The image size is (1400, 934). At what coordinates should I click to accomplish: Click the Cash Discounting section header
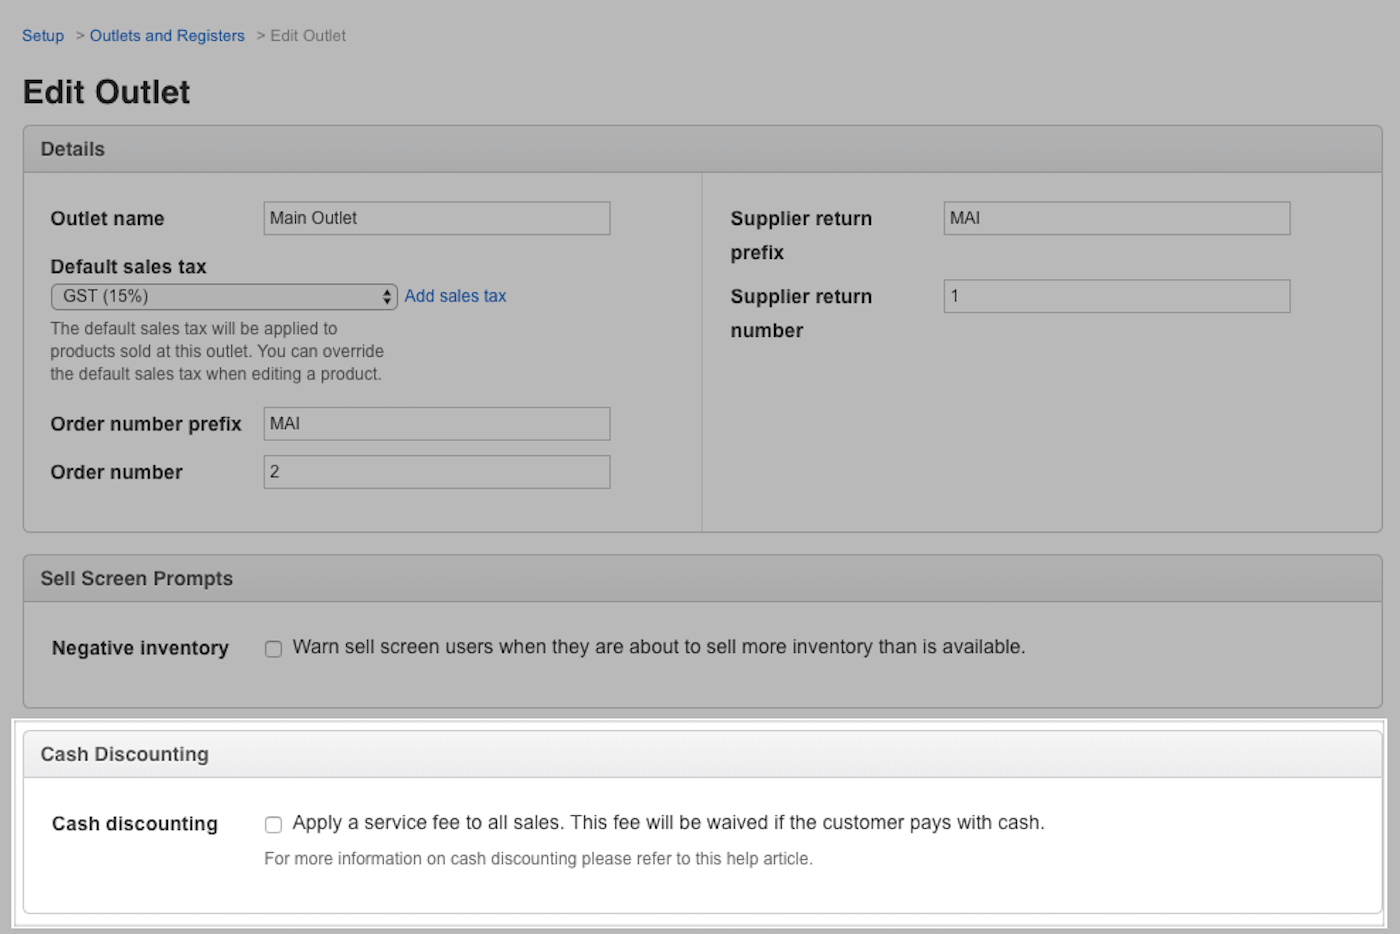124,755
